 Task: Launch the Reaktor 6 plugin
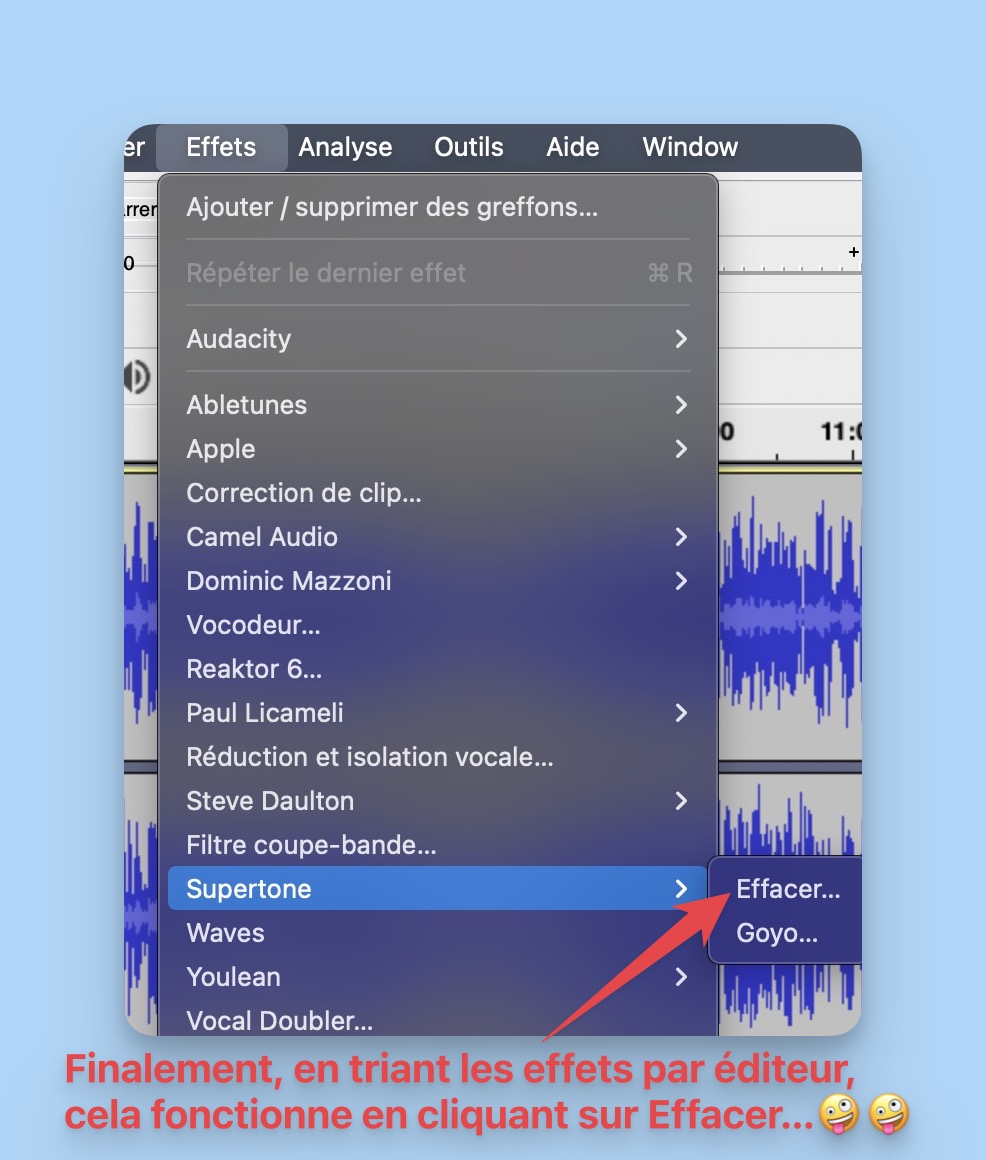tap(437, 669)
